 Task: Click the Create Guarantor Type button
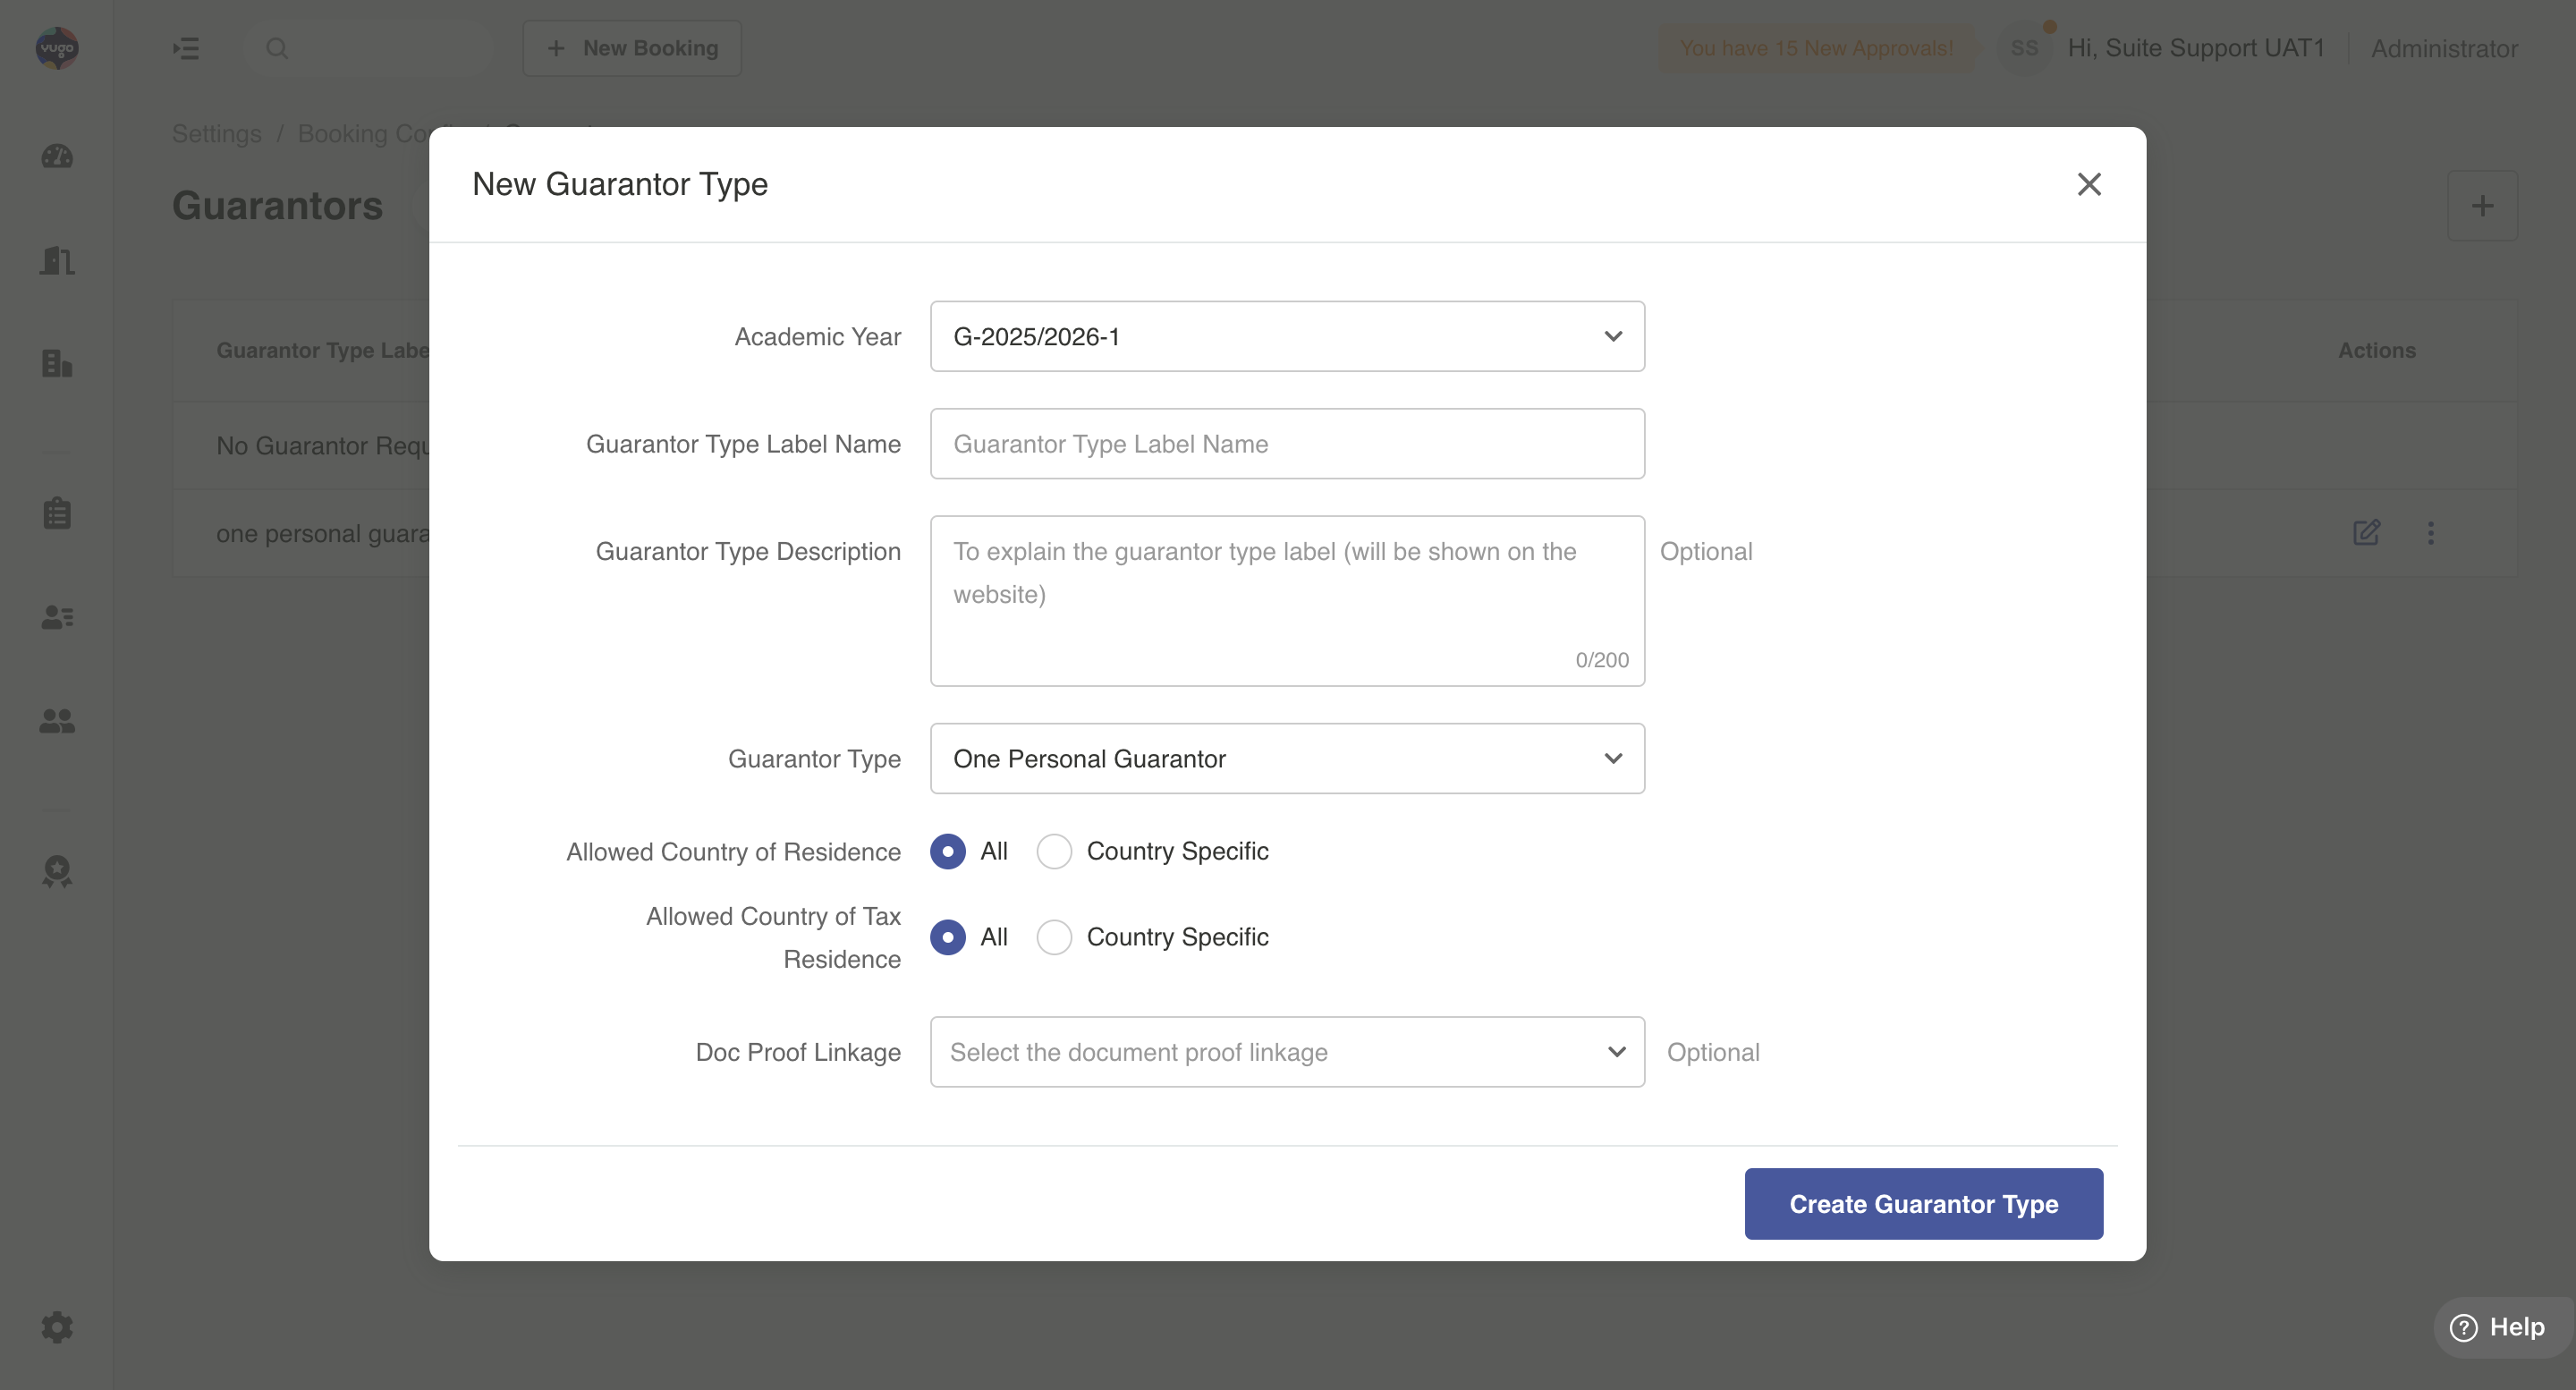tap(1922, 1203)
